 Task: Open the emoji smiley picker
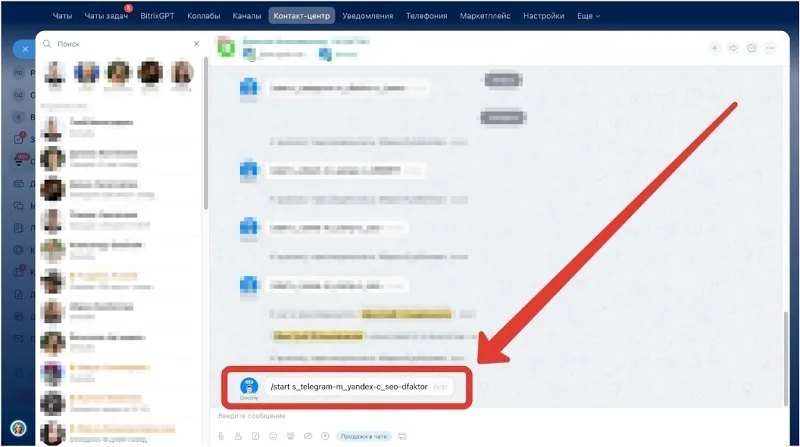[x=273, y=436]
